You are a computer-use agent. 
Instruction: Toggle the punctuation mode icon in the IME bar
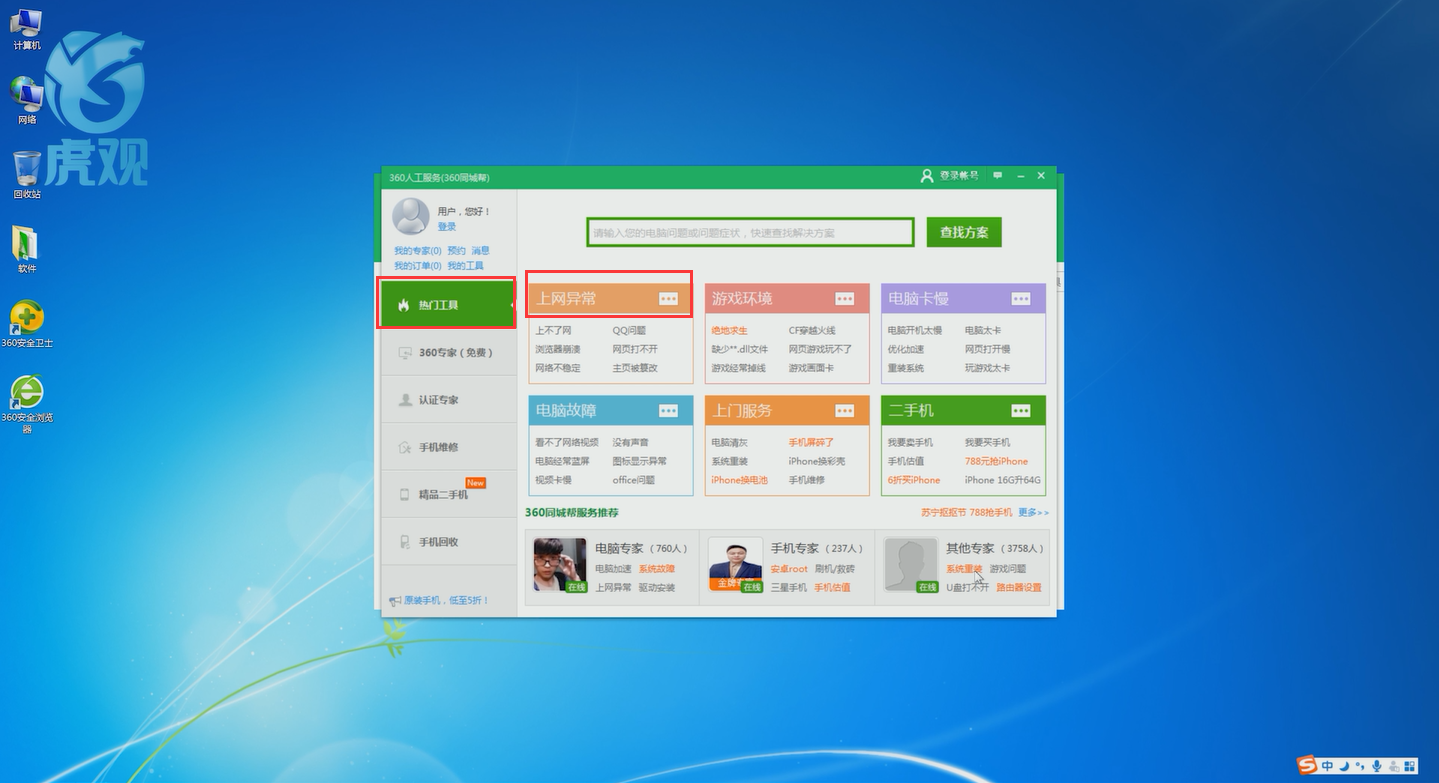coord(1360,767)
